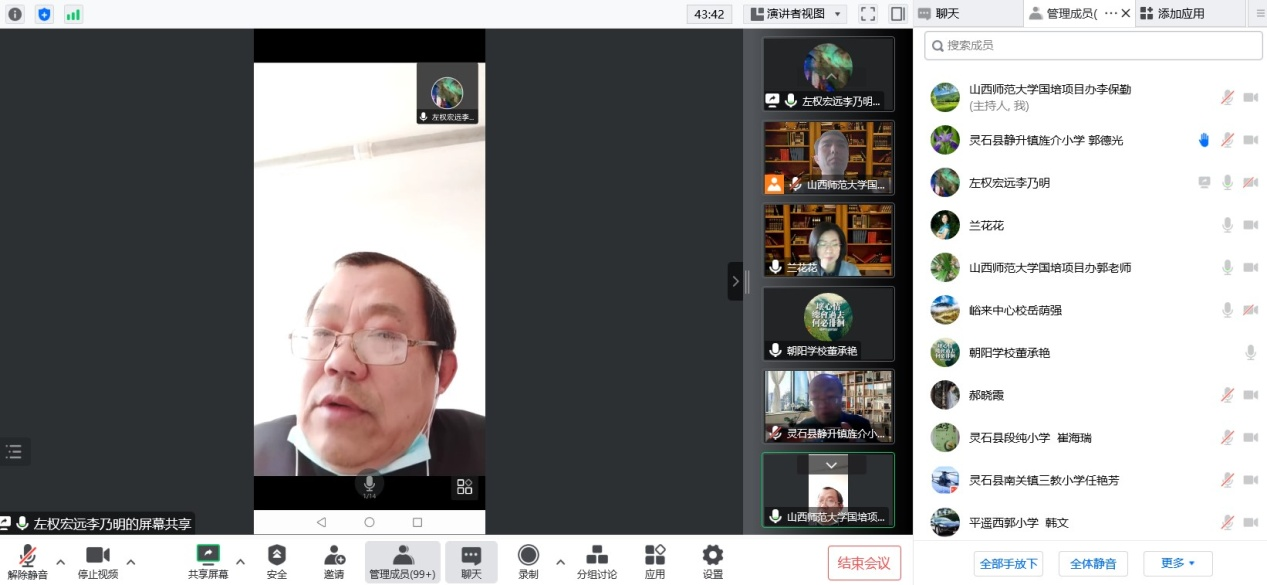This screenshot has height=585, width=1267.
Task: Toggle the 管理成员(99+) members panel
Action: coord(402,562)
